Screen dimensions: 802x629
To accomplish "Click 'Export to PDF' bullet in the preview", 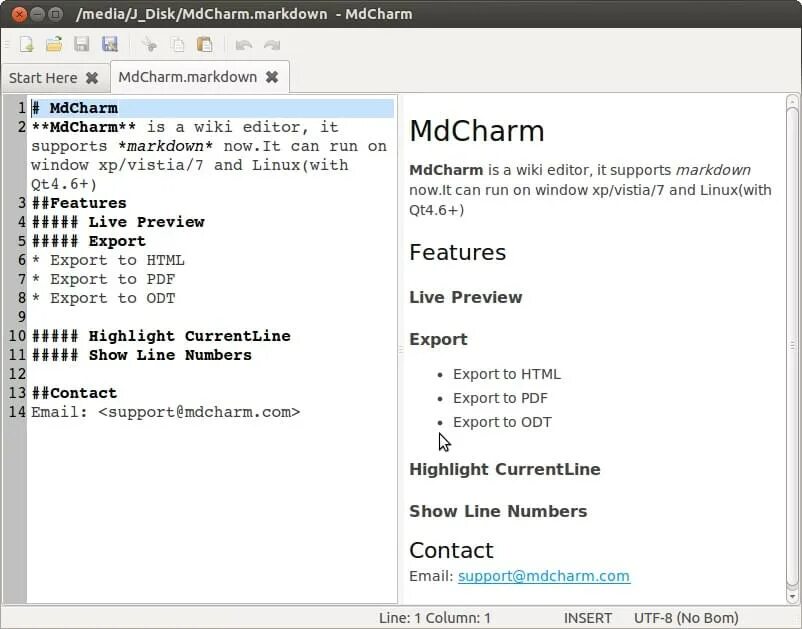I will click(x=500, y=398).
